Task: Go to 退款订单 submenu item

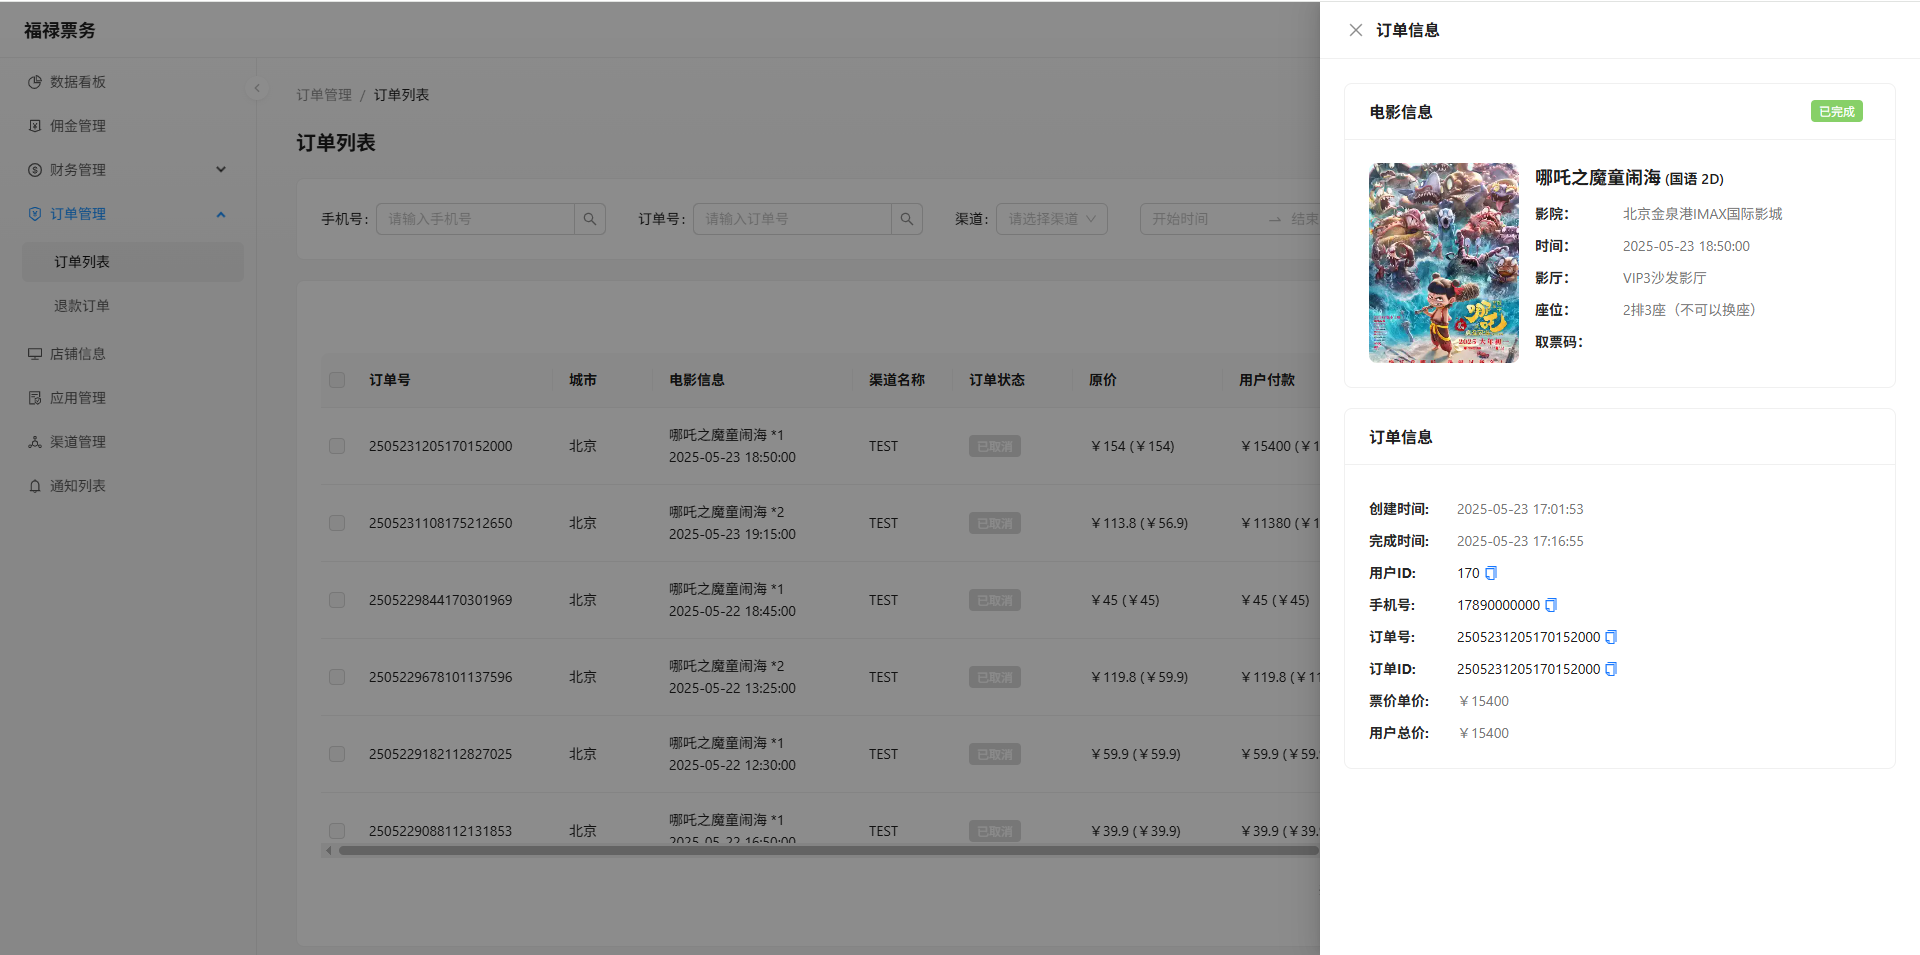Action: (82, 306)
